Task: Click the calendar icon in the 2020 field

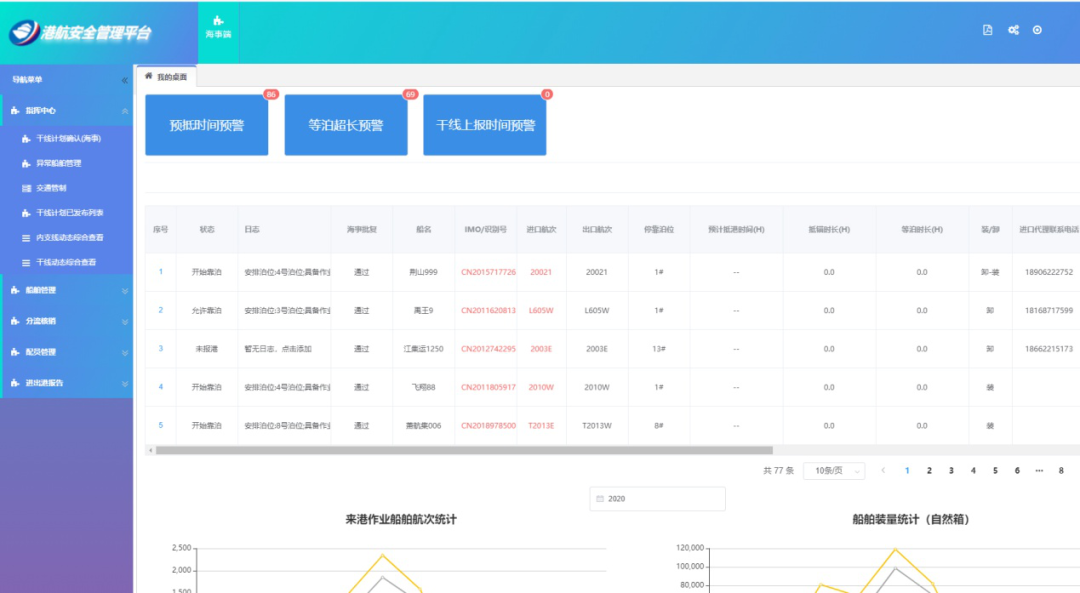Action: pyautogui.click(x=600, y=499)
